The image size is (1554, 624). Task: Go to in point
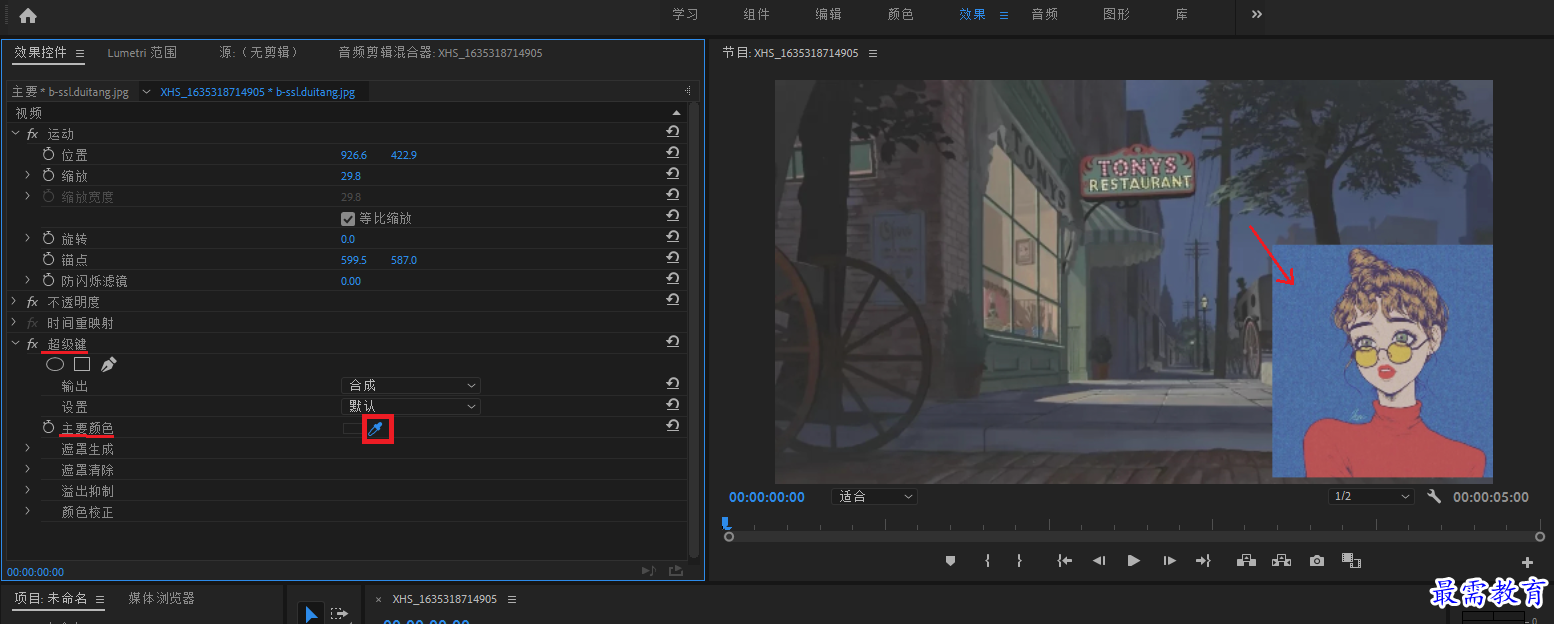(1065, 561)
